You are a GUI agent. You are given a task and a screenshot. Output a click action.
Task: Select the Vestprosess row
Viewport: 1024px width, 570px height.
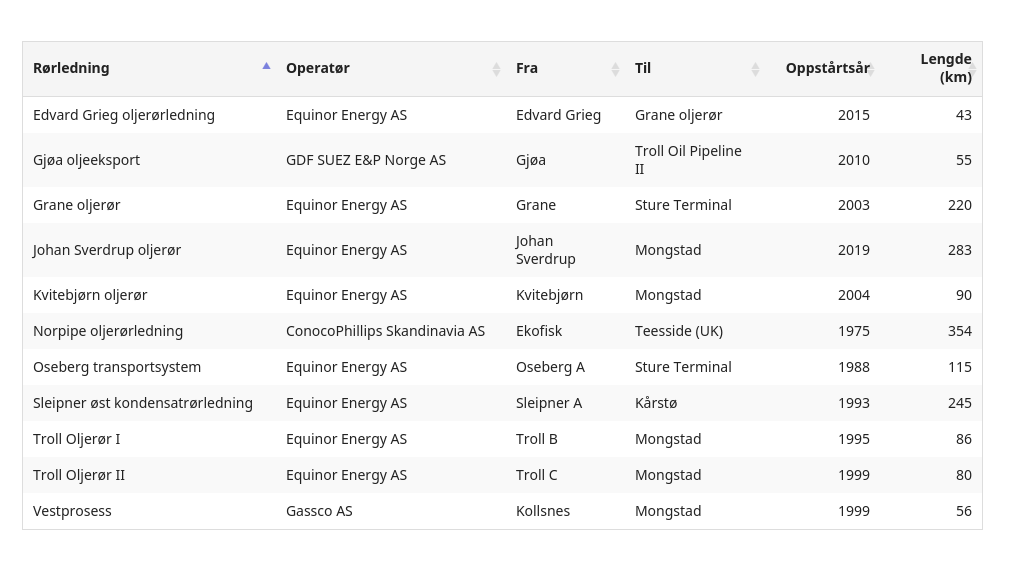tap(502, 511)
